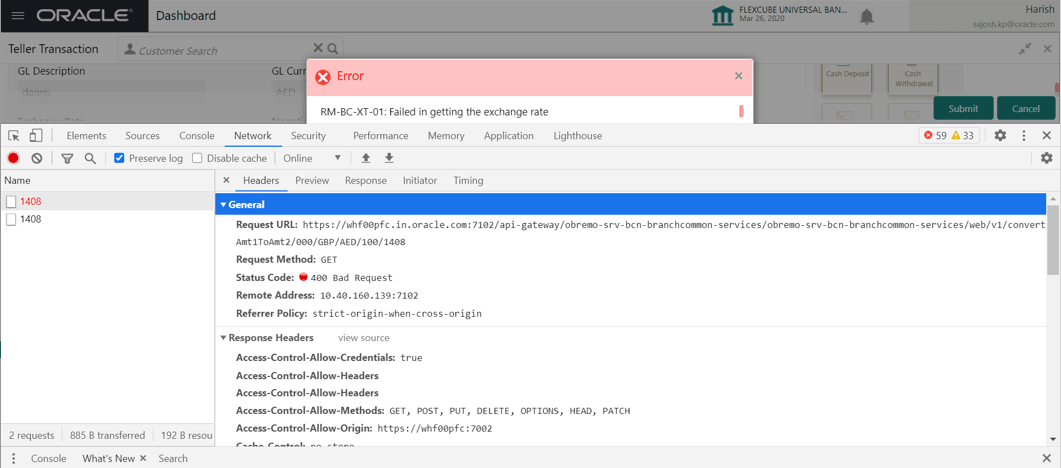The height and width of the screenshot is (468, 1061).
Task: Click the Name column header
Action: [x=107, y=181]
